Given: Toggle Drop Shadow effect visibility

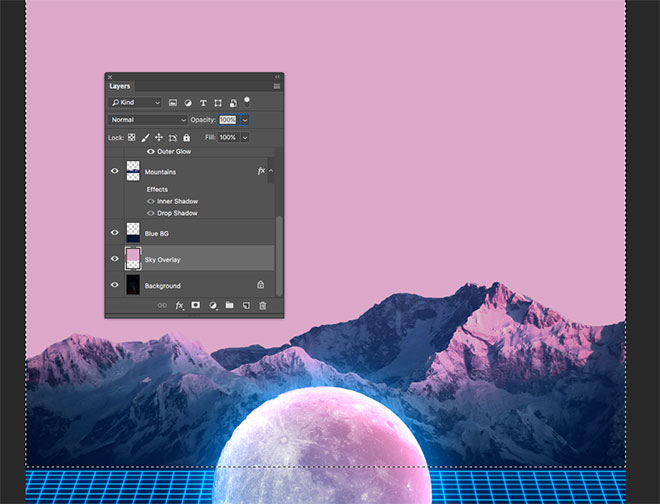Looking at the screenshot, I should (x=151, y=213).
